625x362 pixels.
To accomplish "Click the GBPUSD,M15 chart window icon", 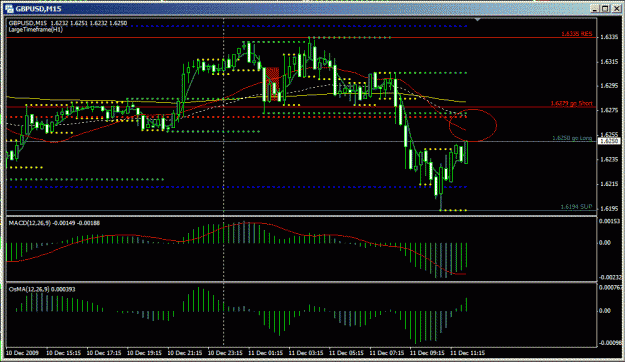I will (x=9, y=8).
